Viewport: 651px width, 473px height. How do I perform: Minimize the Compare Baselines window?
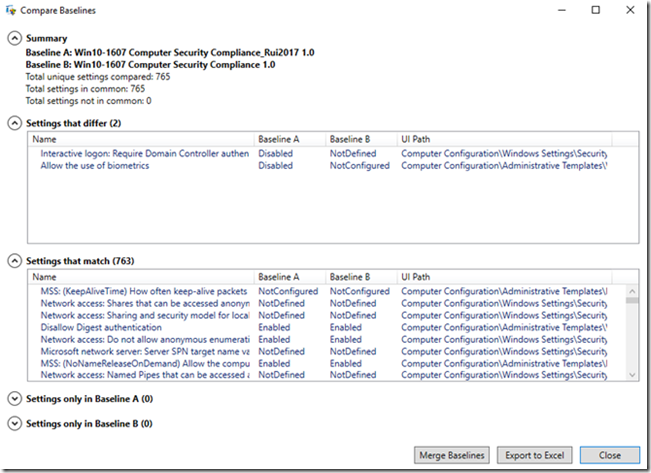pos(562,10)
